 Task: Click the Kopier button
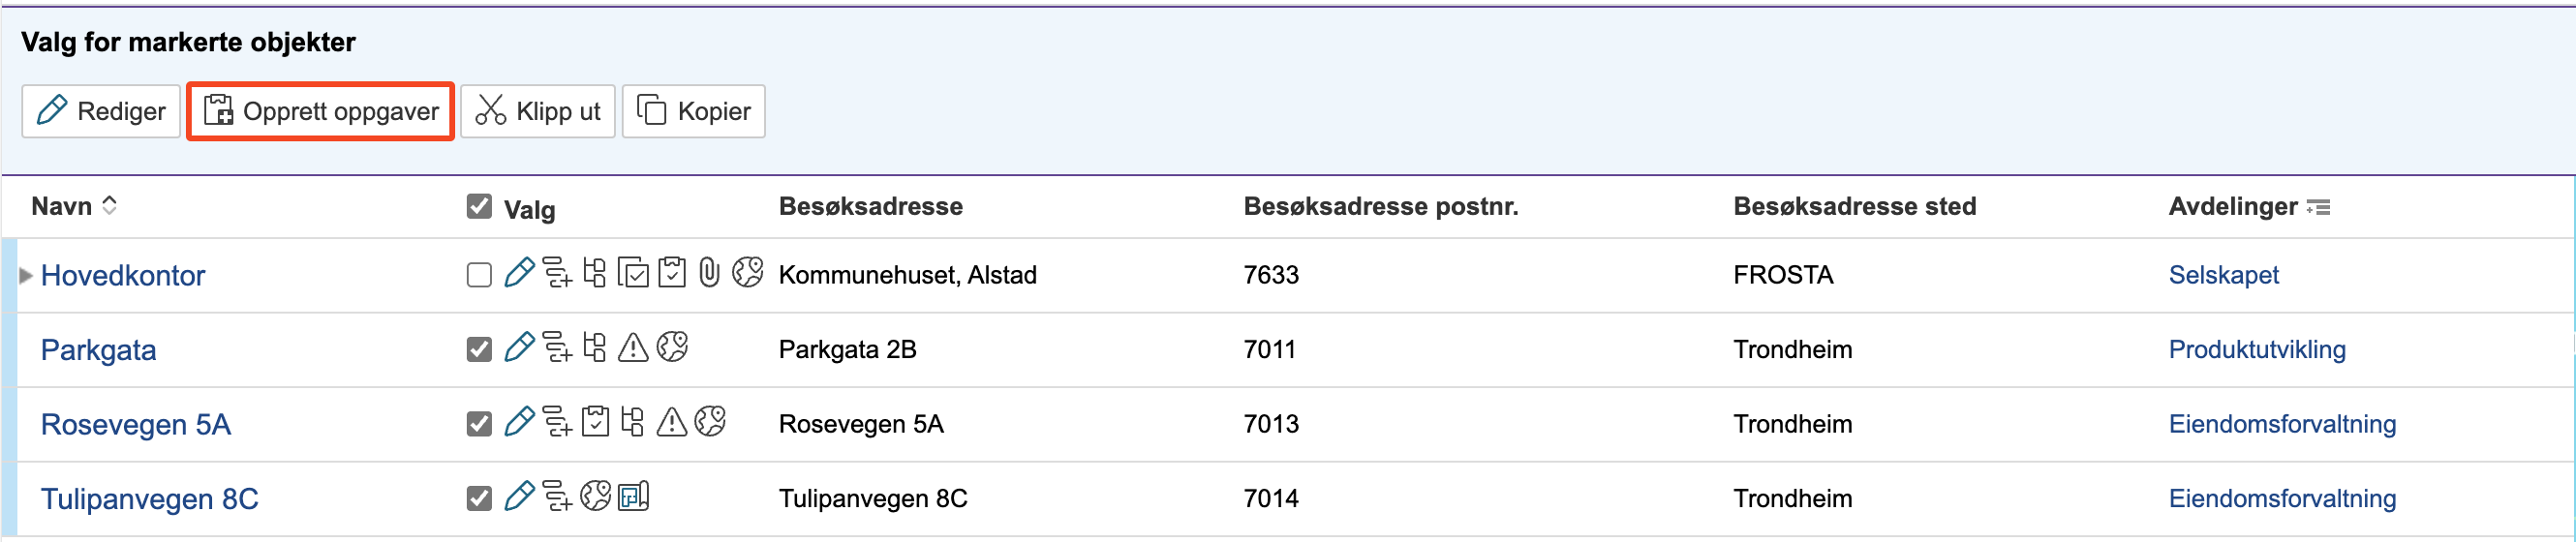694,111
